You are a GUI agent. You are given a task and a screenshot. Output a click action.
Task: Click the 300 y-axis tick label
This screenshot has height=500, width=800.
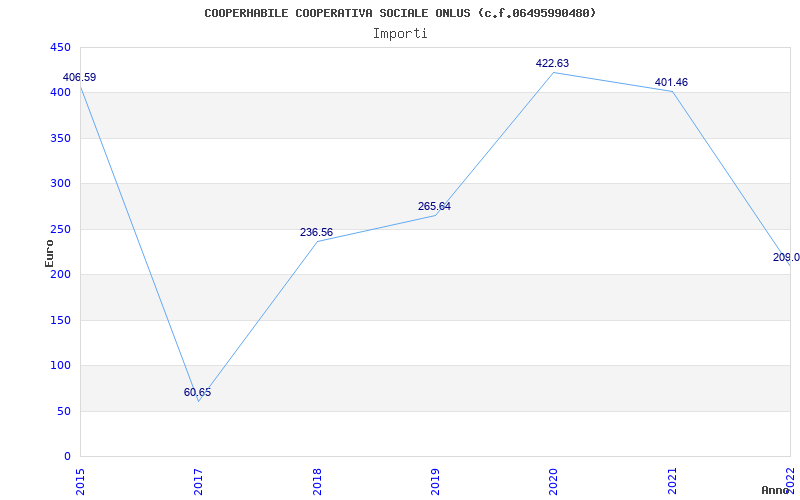(60, 184)
